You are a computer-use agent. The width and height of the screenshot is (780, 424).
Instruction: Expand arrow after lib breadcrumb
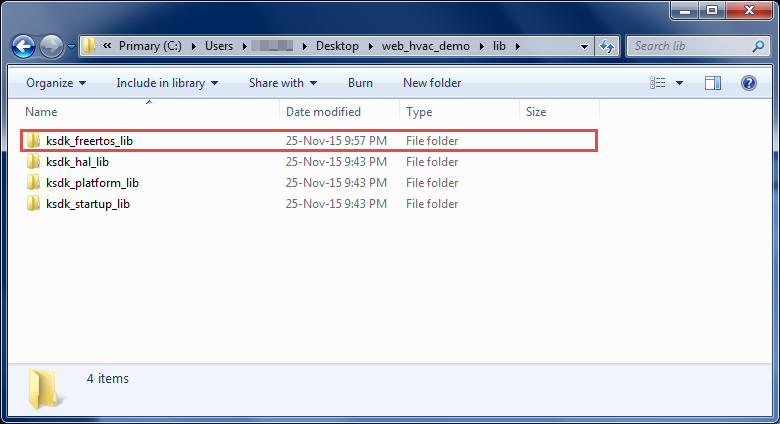(518, 46)
